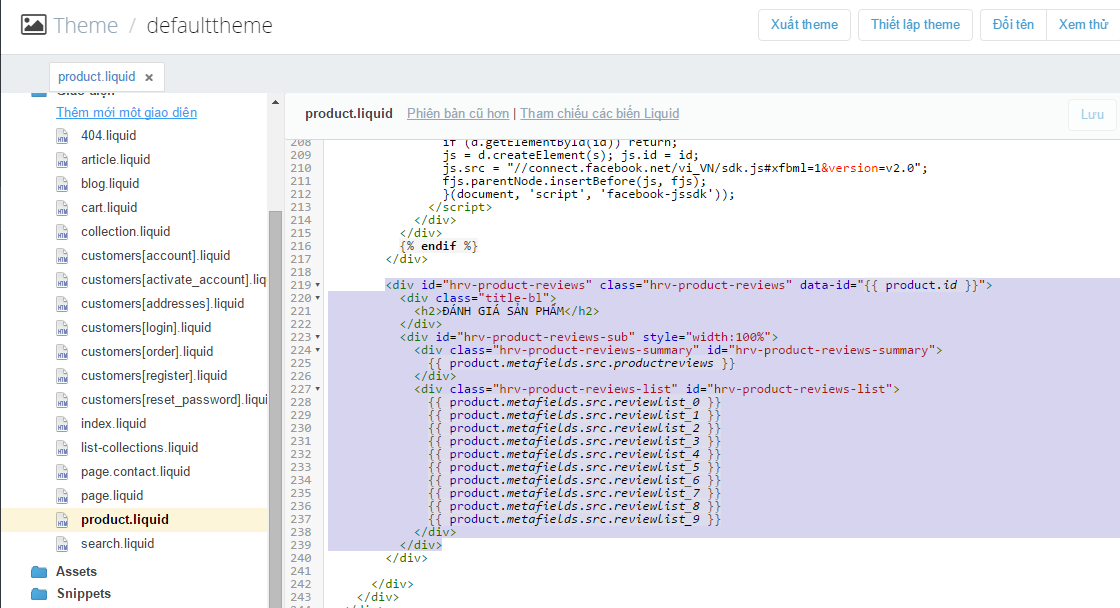Image resolution: width=1120 pixels, height=608 pixels.
Task: Click the Đổi tên button
Action: click(1014, 25)
